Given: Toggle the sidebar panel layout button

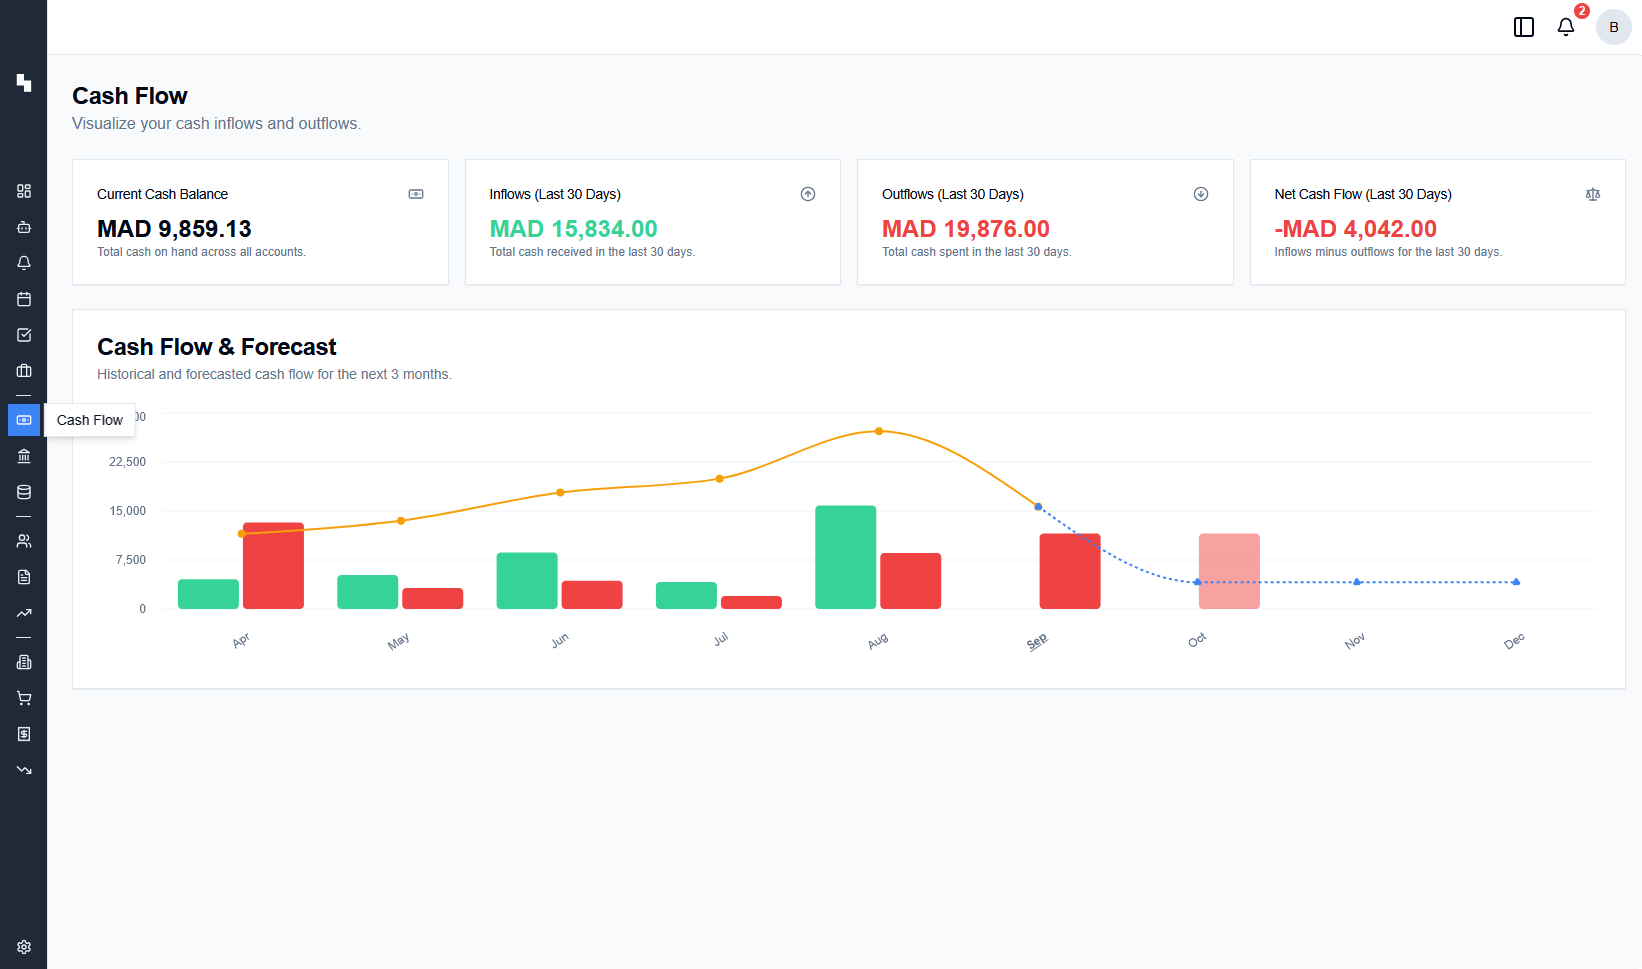Looking at the screenshot, I should tap(1524, 27).
